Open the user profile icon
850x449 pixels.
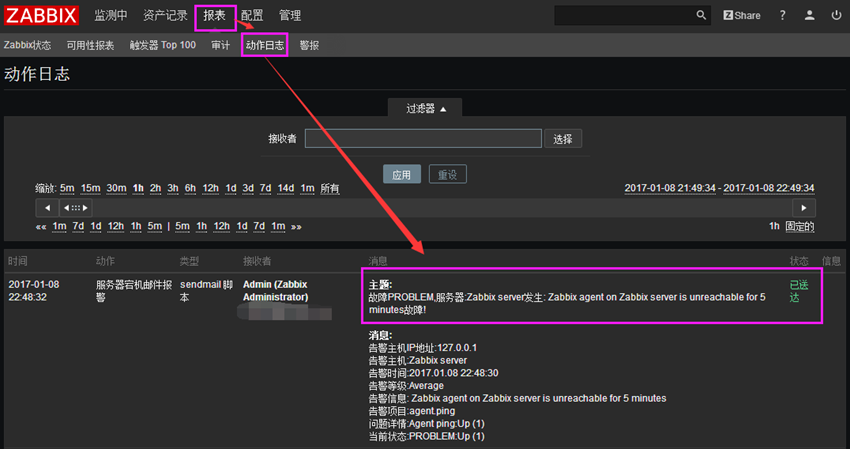[809, 16]
